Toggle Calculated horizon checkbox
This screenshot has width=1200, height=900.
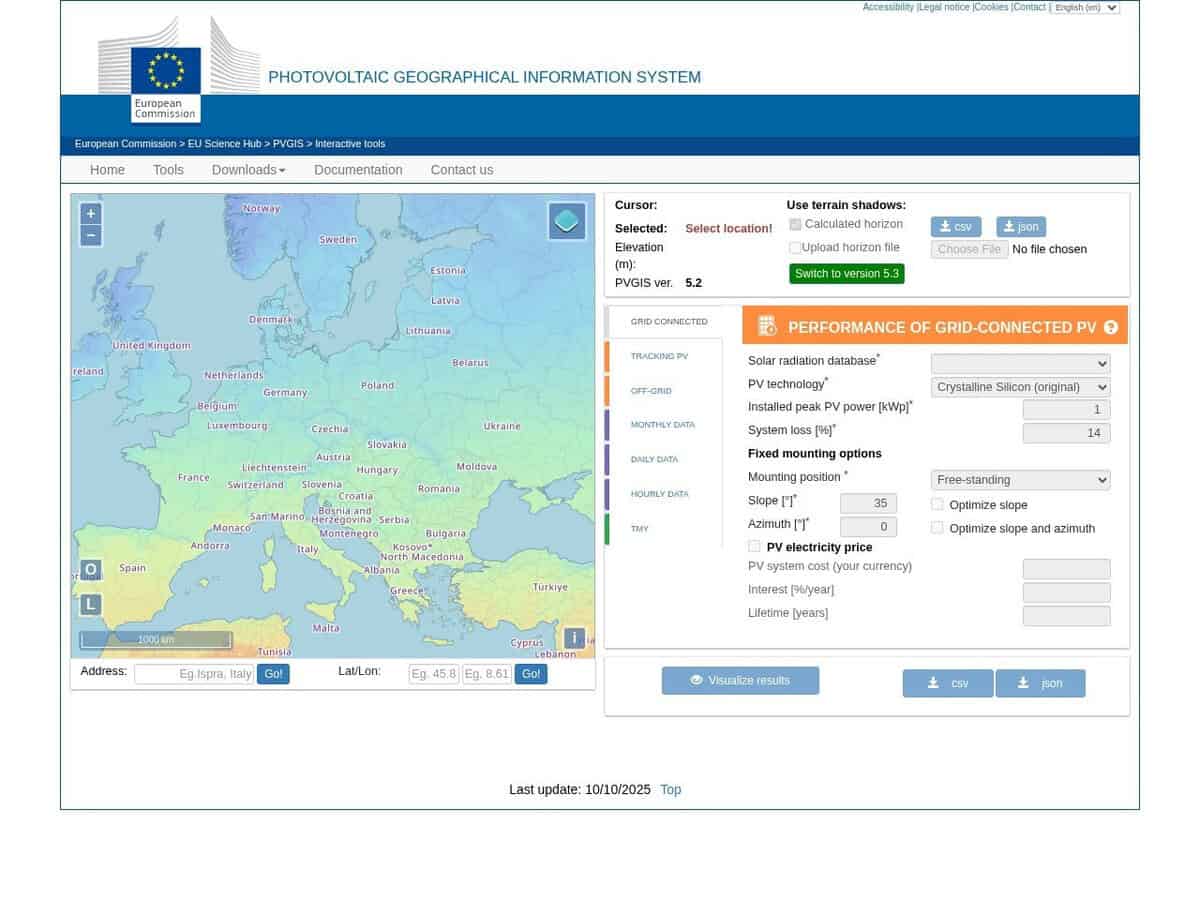click(x=795, y=224)
